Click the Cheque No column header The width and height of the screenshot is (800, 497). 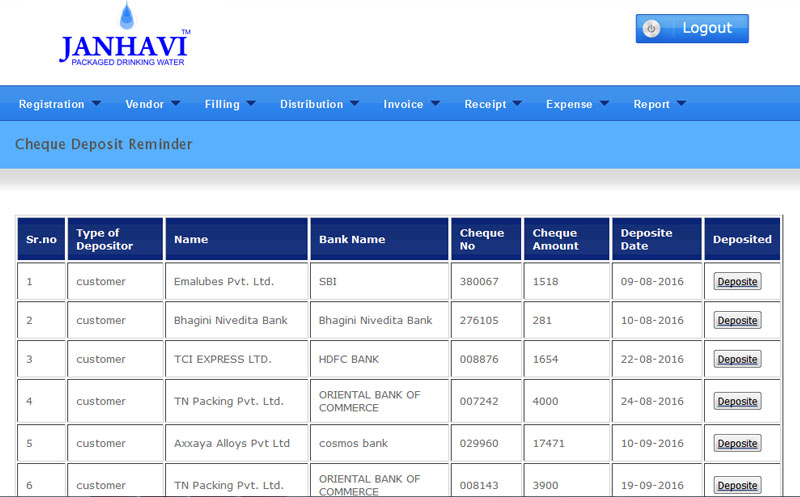486,239
